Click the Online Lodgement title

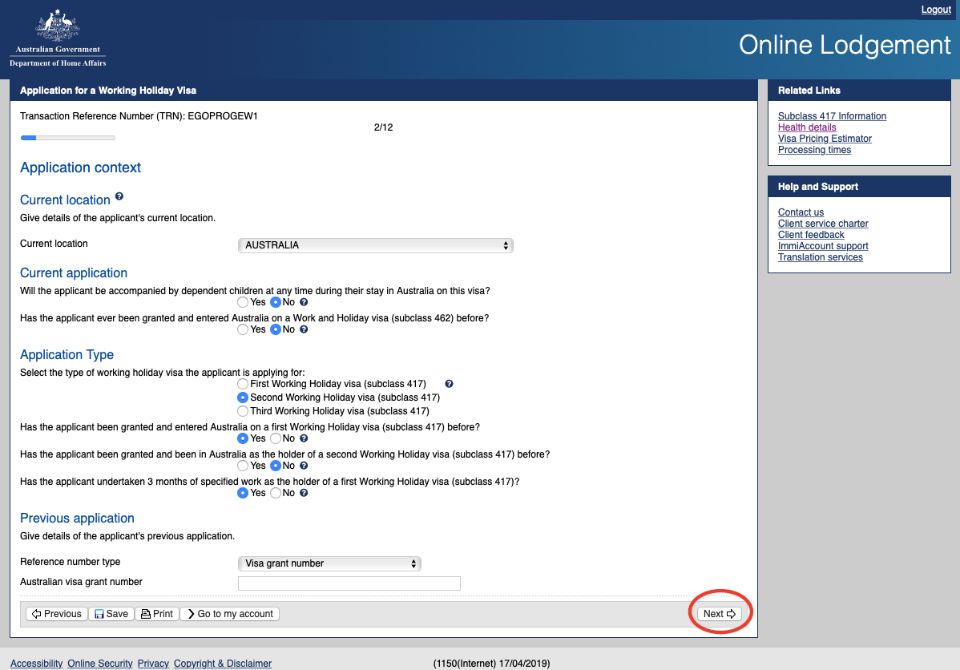point(844,45)
